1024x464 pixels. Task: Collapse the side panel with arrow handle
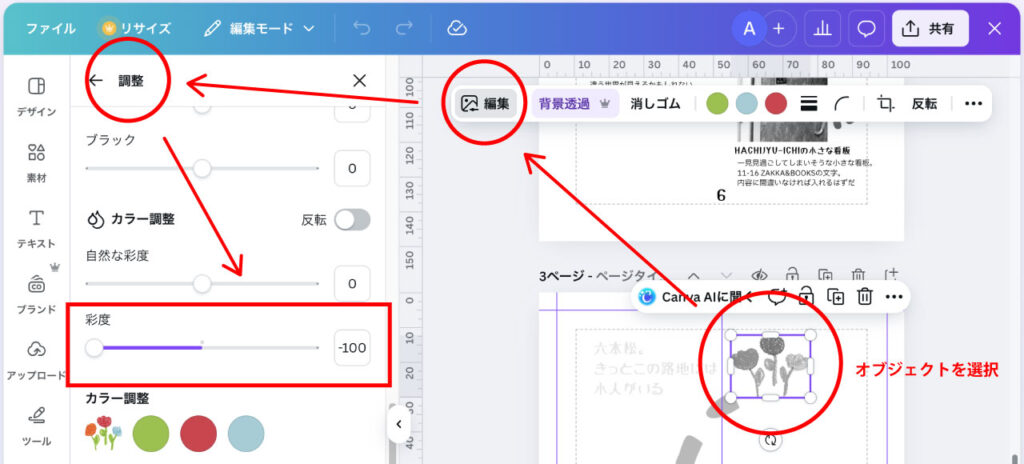[398, 424]
